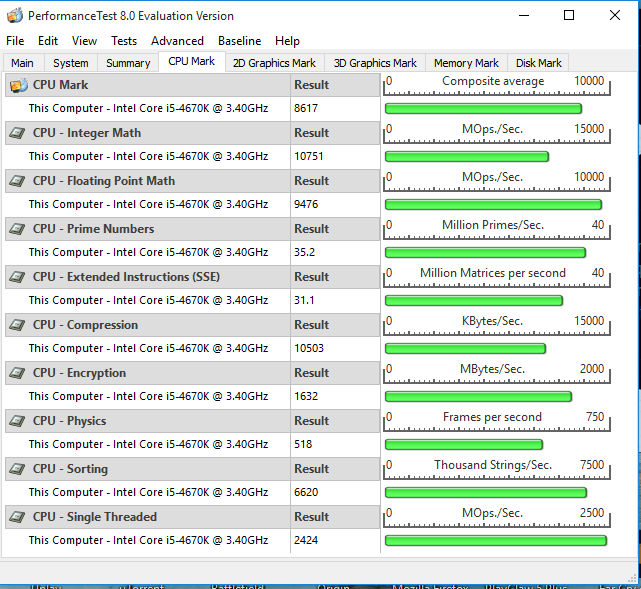Switch to the 2D Graphics Mark tab
The image size is (641, 589).
pyautogui.click(x=274, y=63)
